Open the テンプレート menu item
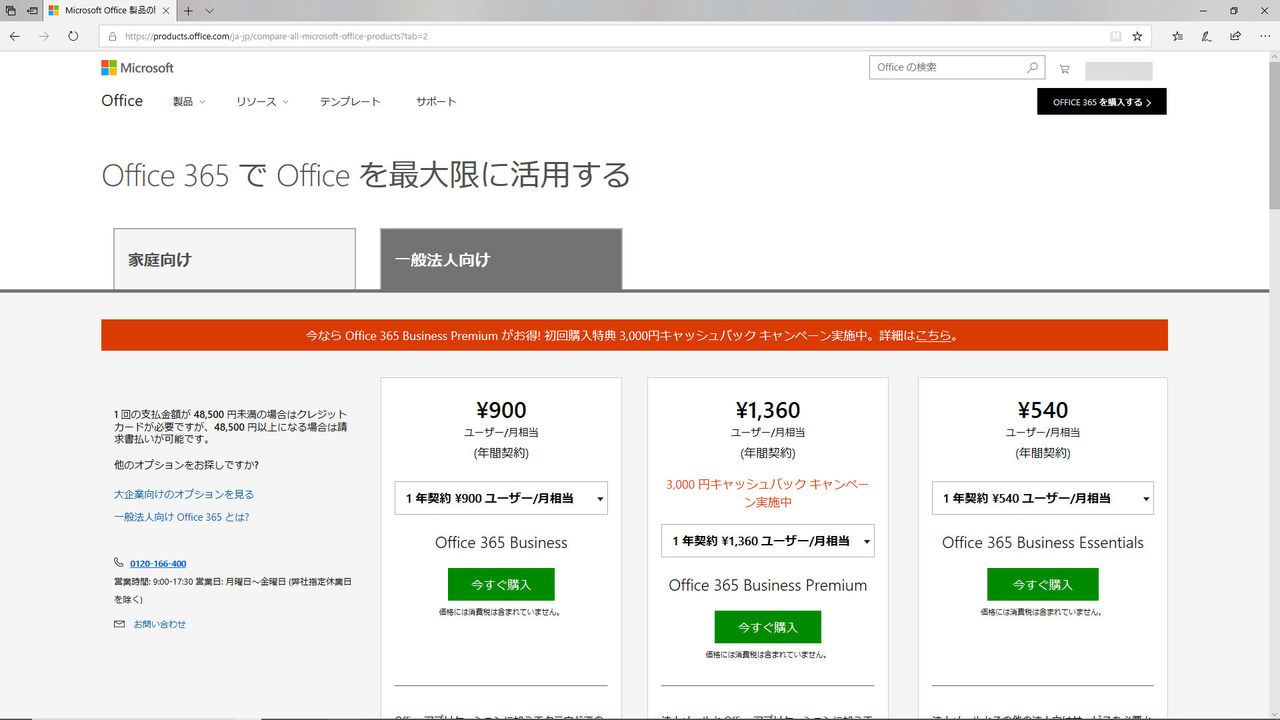Screen dimensions: 1280x720 (x=350, y=102)
